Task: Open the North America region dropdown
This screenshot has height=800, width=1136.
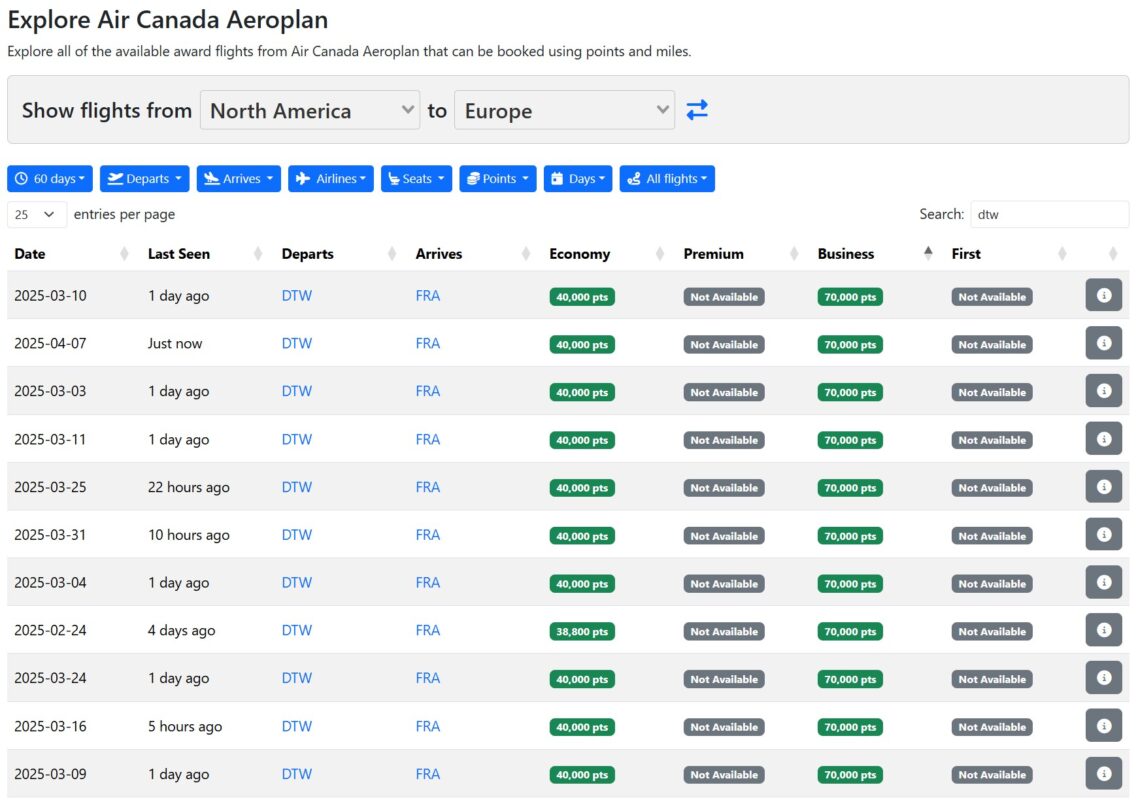Action: tap(309, 110)
